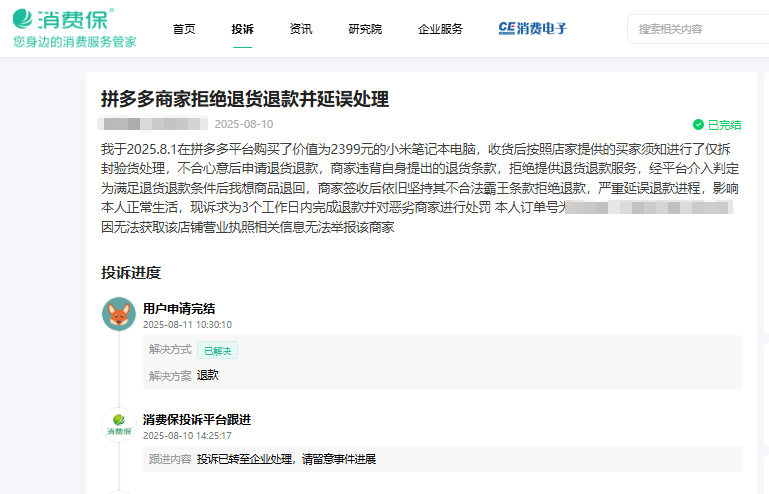Click the text 投诉已转至企业处理，请留意事件进展
Image resolution: width=769 pixels, height=494 pixels.
(286, 459)
